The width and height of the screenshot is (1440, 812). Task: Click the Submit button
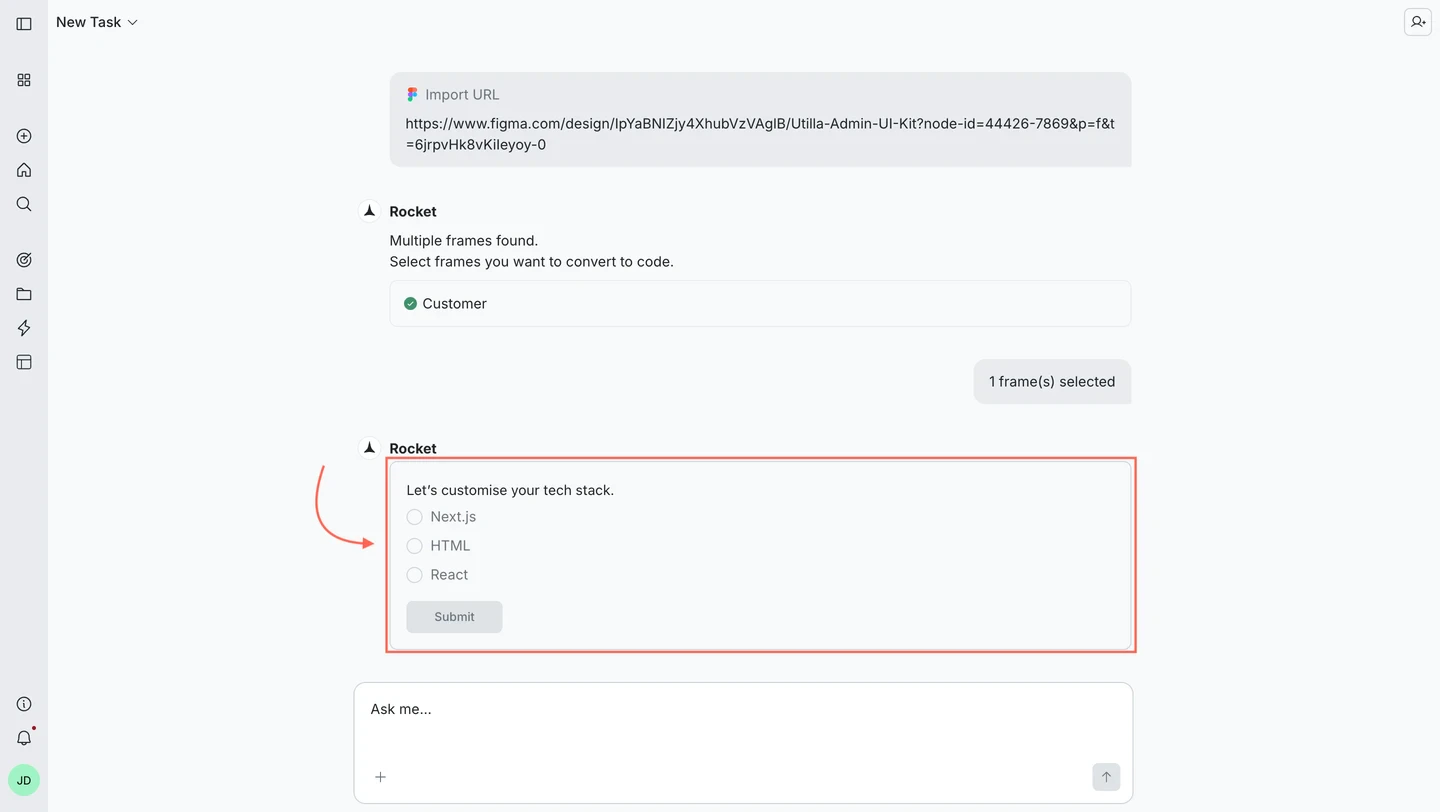(x=454, y=616)
